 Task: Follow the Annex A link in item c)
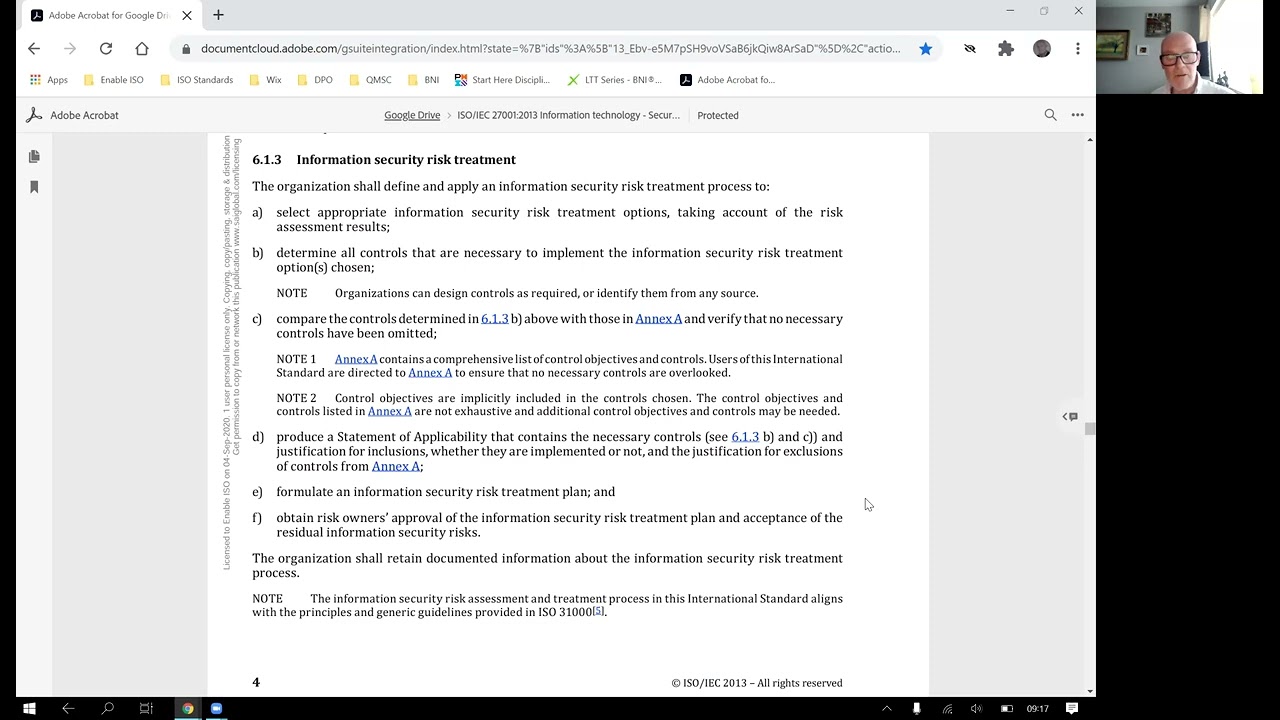658,319
